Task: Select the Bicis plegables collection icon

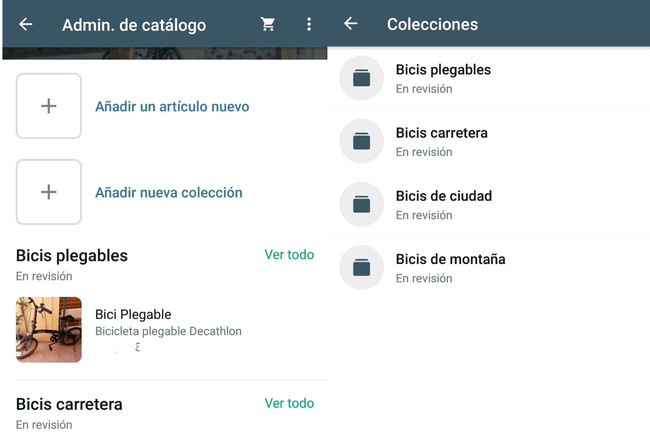Action: pos(362,78)
